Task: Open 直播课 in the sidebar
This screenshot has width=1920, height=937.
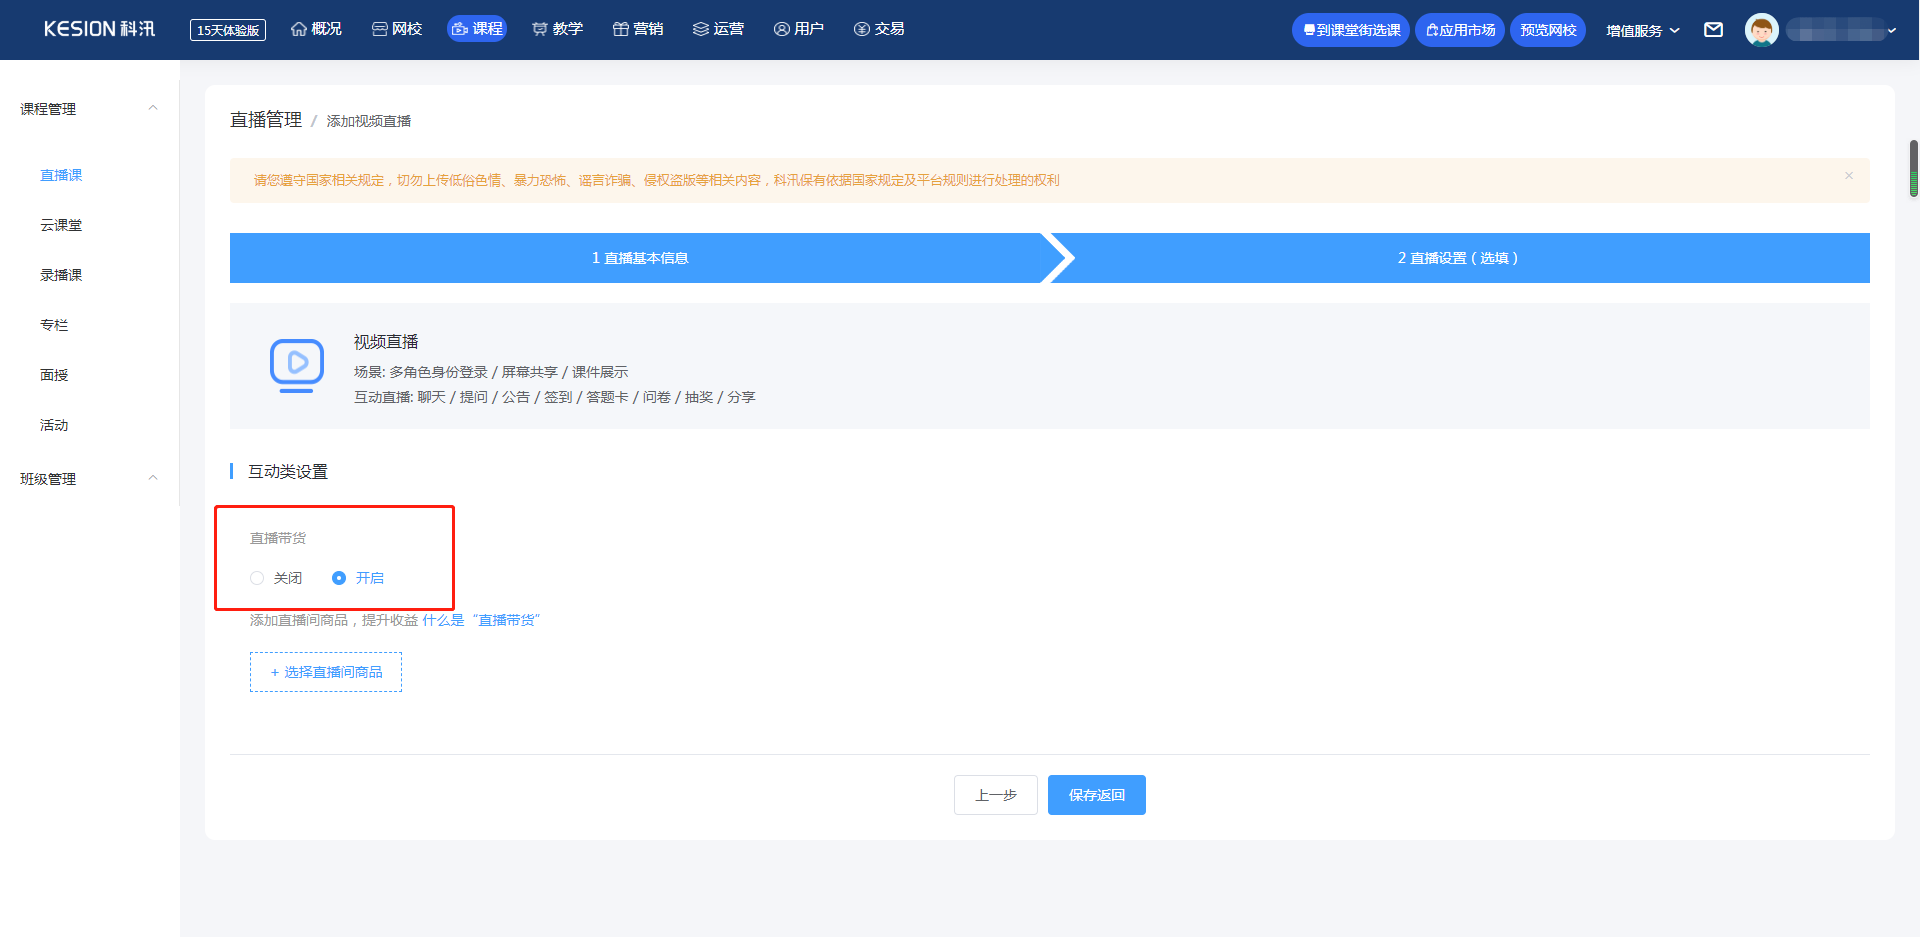Action: tap(61, 175)
